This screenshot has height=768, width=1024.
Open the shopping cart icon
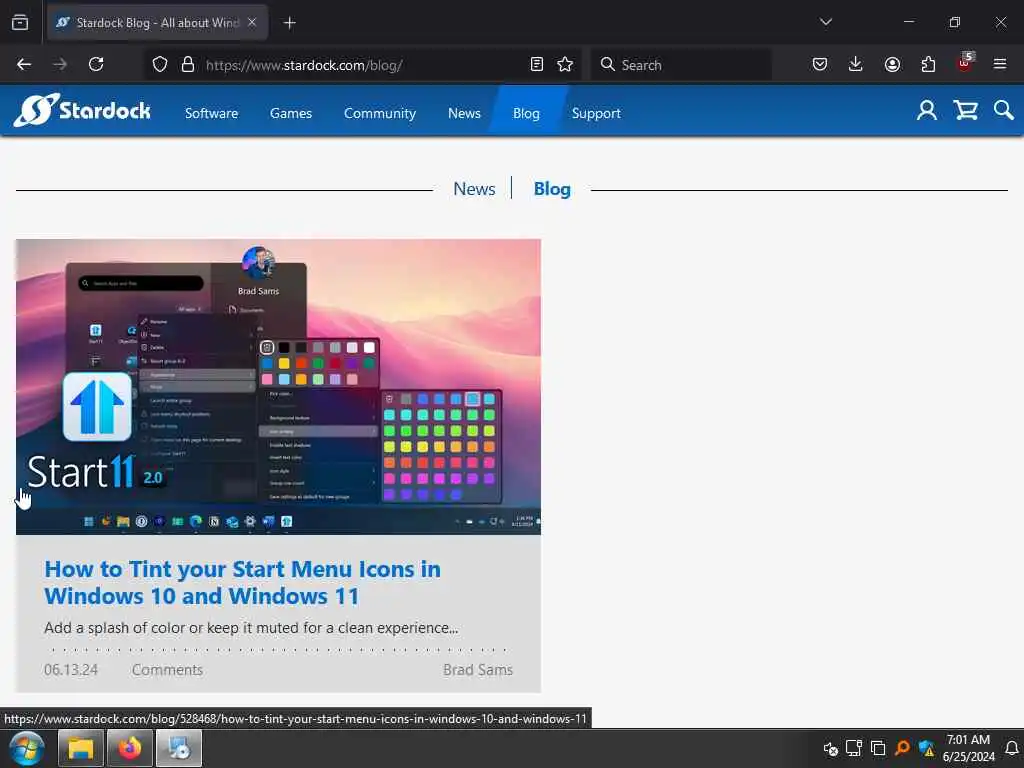point(965,110)
